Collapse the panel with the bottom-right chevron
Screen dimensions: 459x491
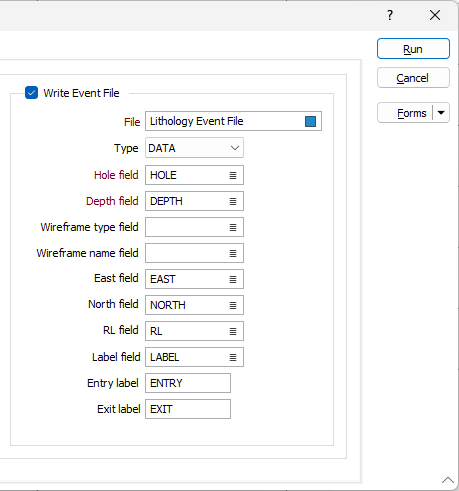coord(448,480)
